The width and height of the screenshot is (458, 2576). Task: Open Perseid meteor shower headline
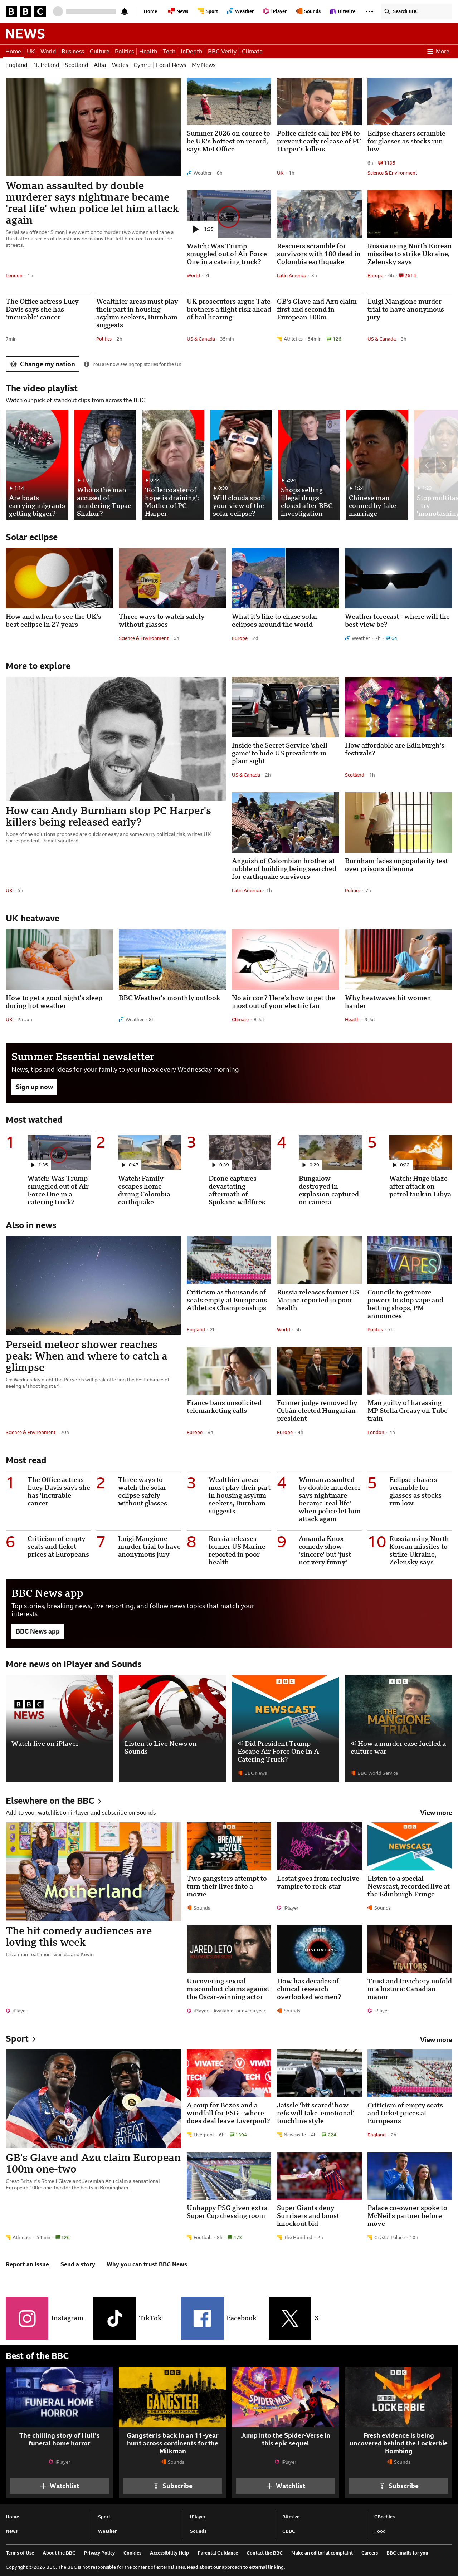pos(87,1356)
